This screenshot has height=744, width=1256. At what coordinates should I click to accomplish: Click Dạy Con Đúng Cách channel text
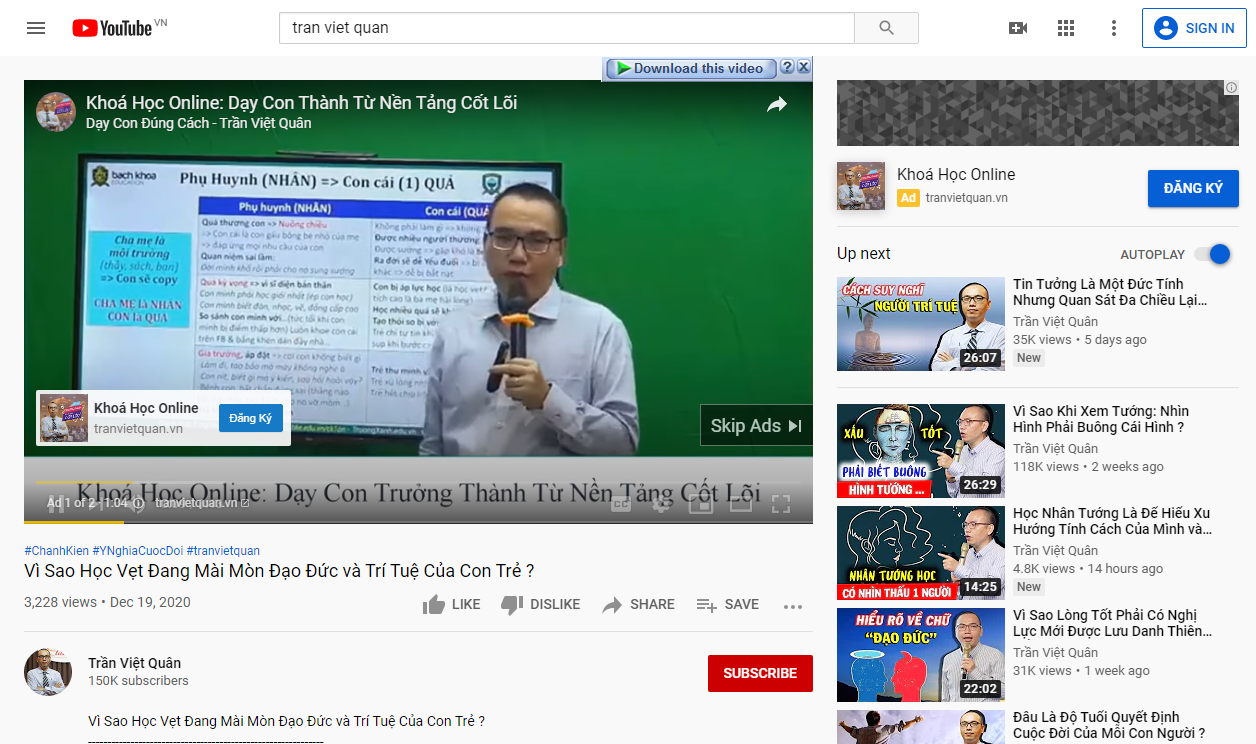click(x=199, y=123)
